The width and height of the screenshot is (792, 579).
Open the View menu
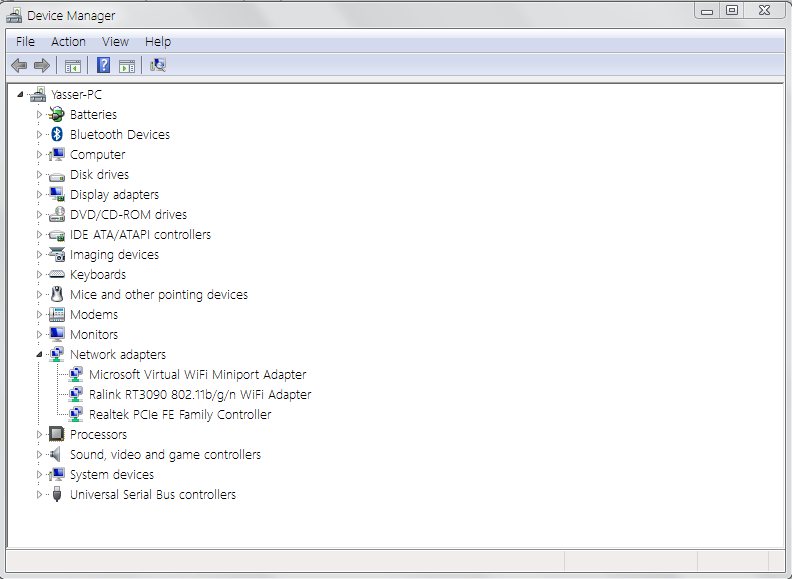[115, 41]
